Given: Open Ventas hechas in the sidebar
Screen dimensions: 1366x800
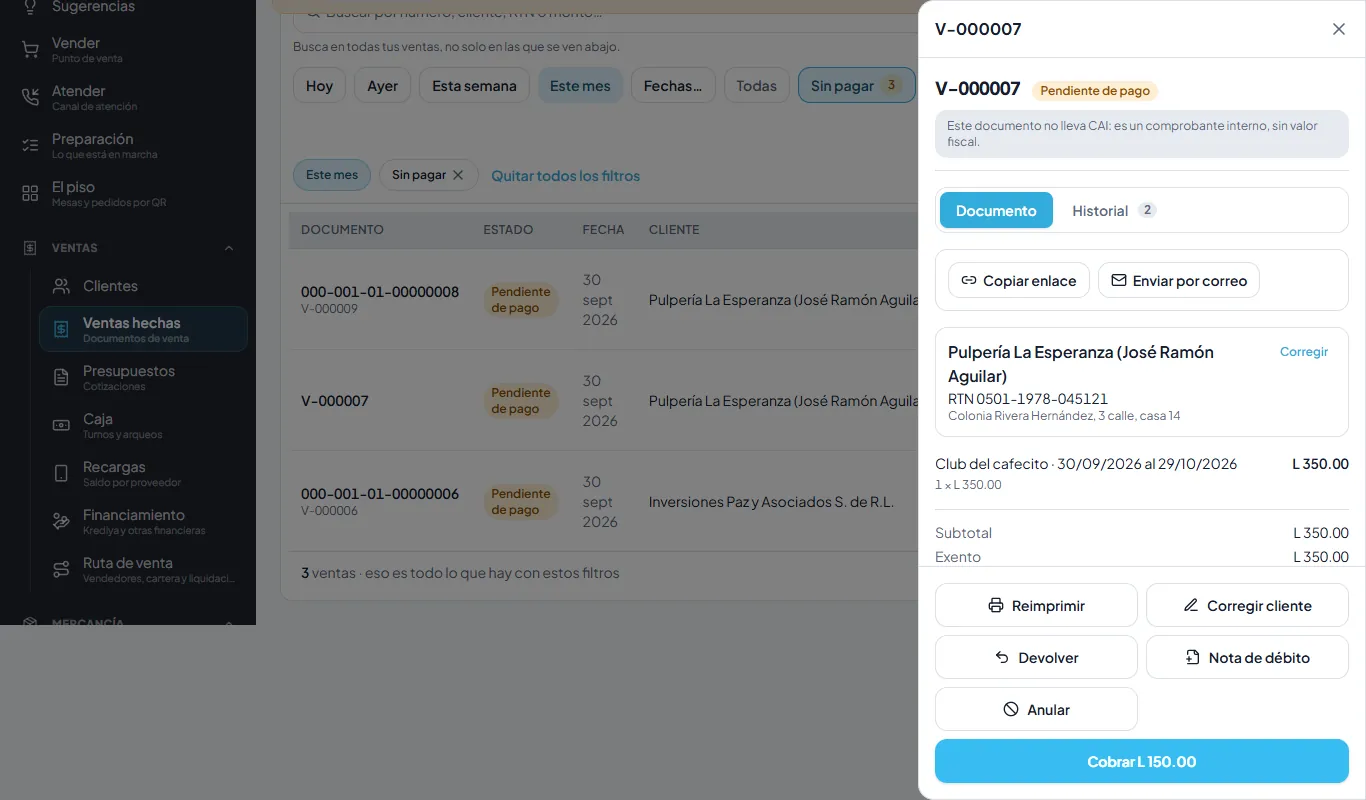Looking at the screenshot, I should click(x=143, y=329).
